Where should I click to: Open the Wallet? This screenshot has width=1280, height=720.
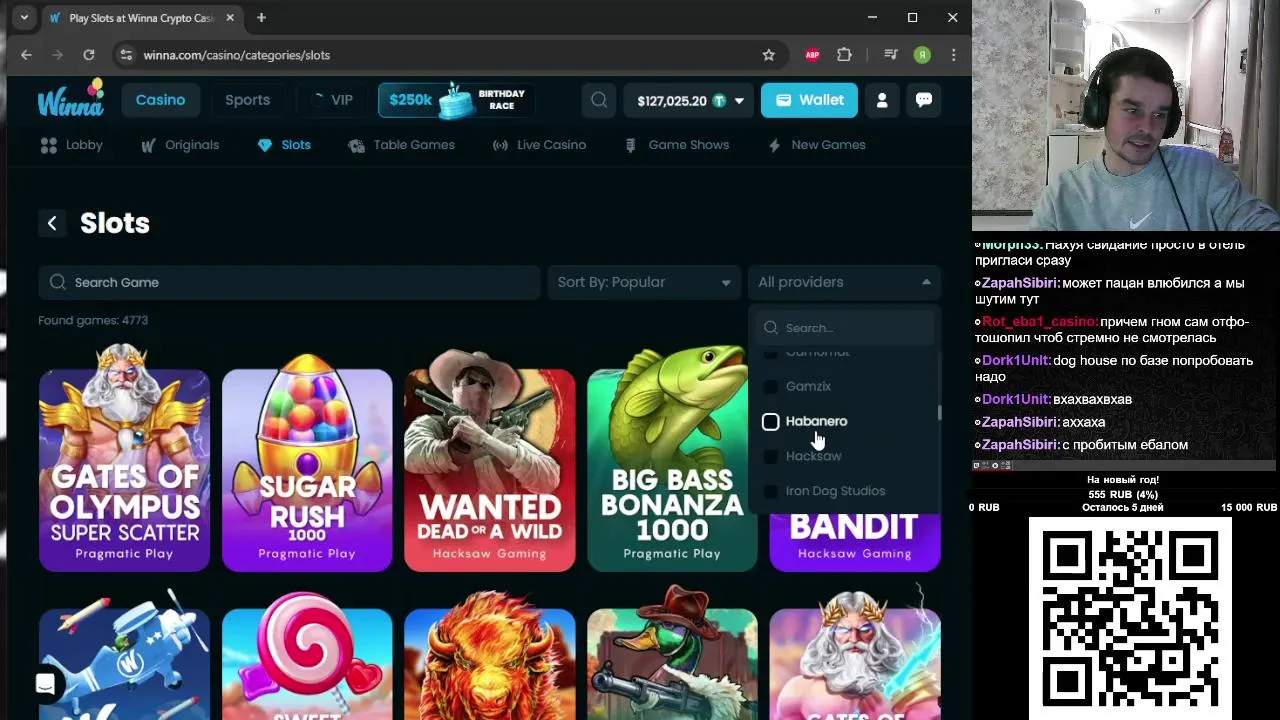coord(809,100)
